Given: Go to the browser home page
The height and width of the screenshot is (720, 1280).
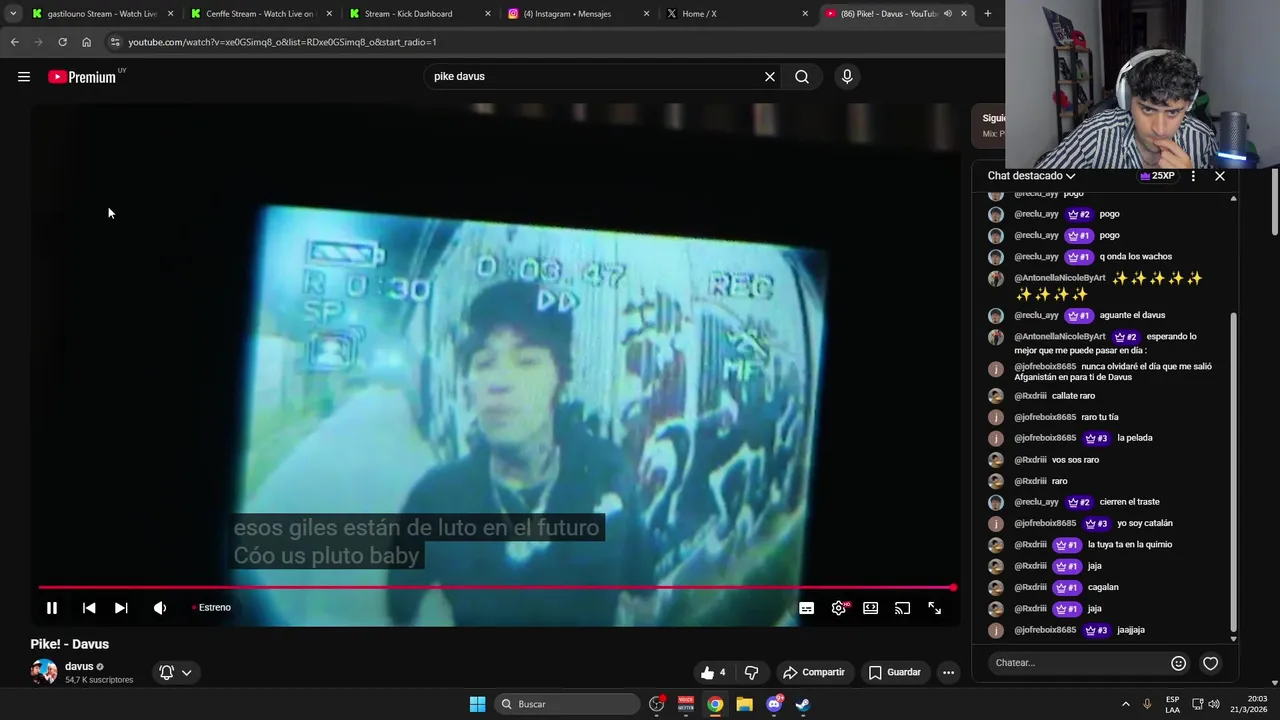Looking at the screenshot, I should (86, 42).
